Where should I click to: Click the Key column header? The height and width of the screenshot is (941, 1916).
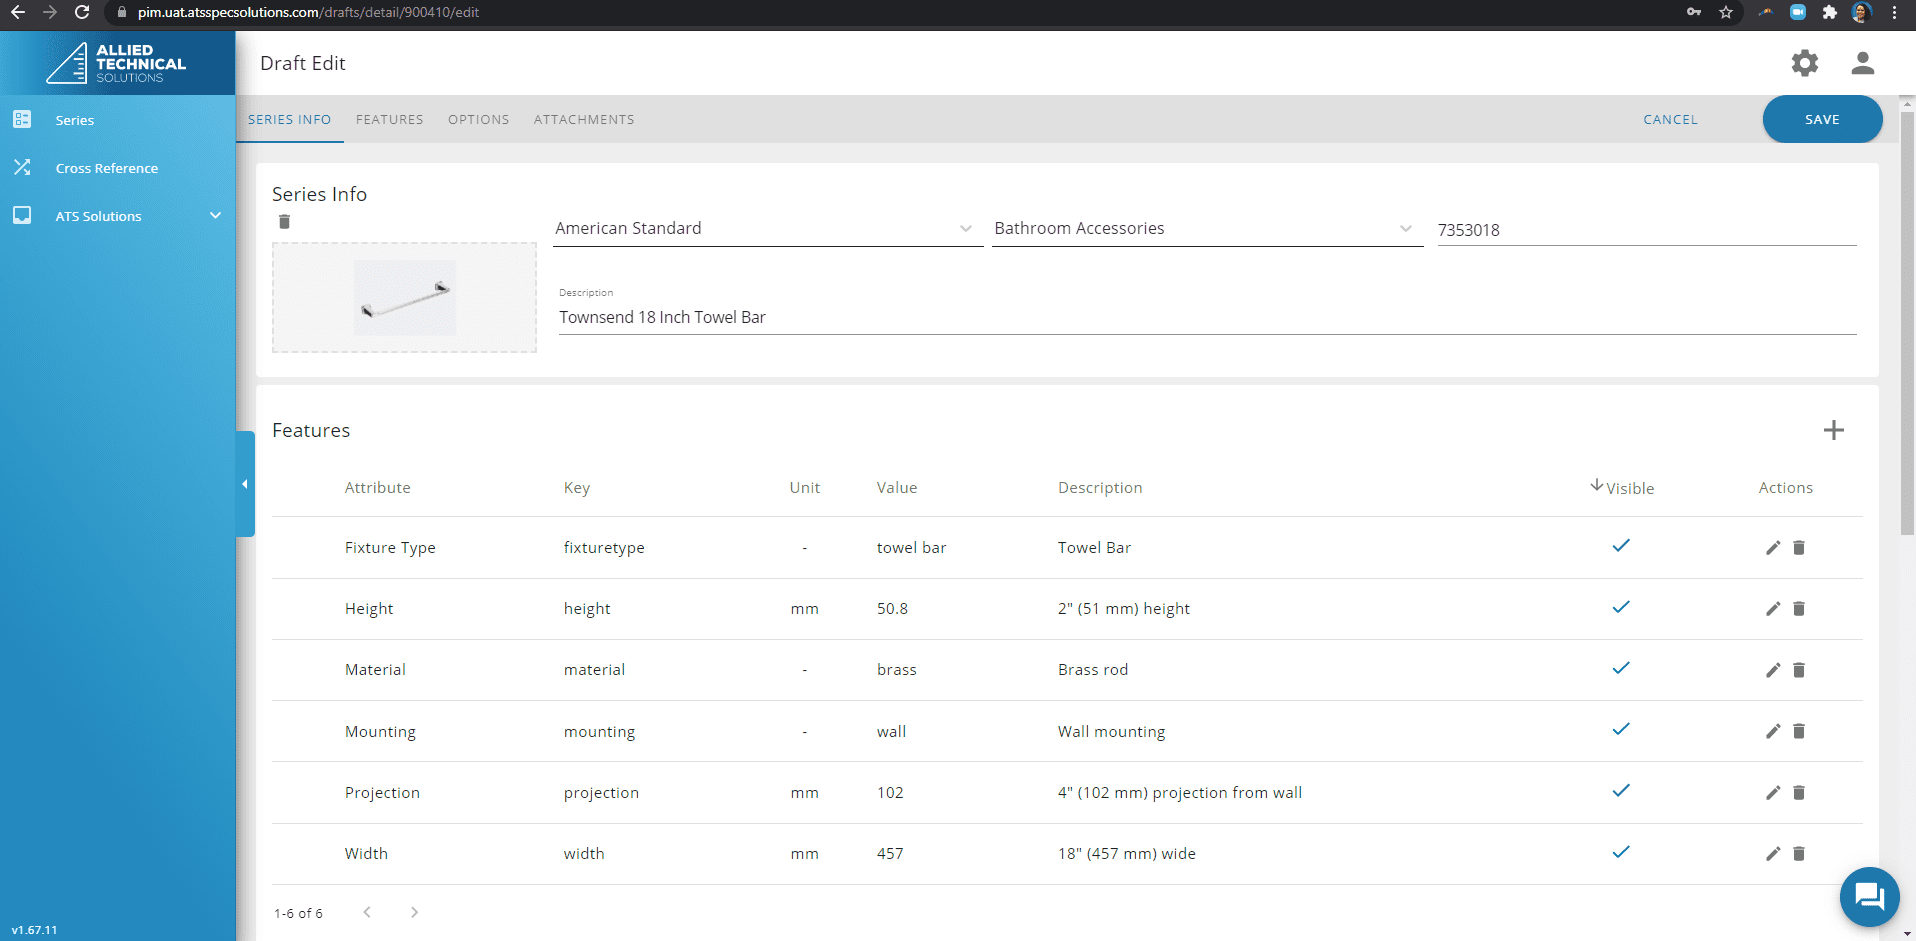(x=577, y=487)
